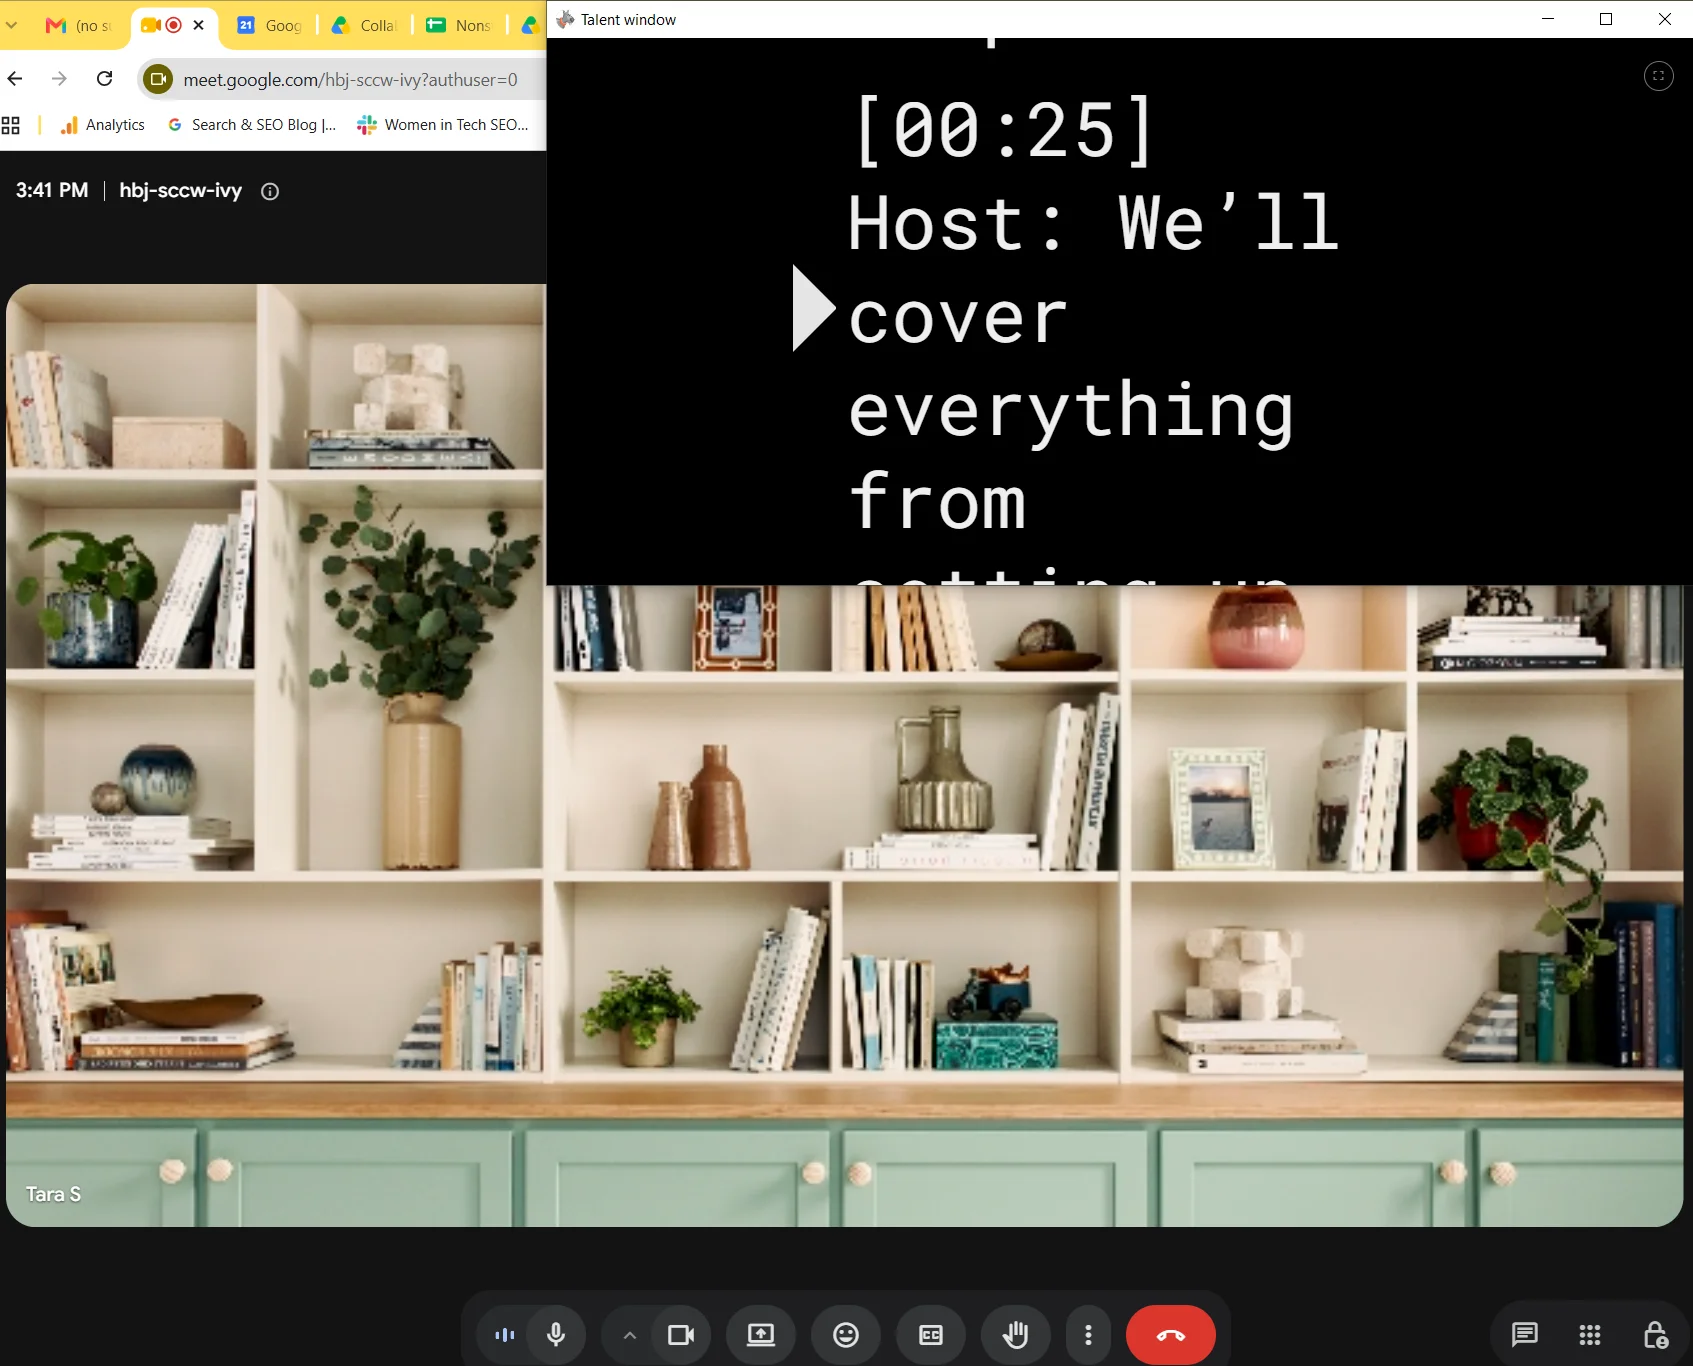Click the [00:25] timestamp in prompter

click(x=1005, y=130)
